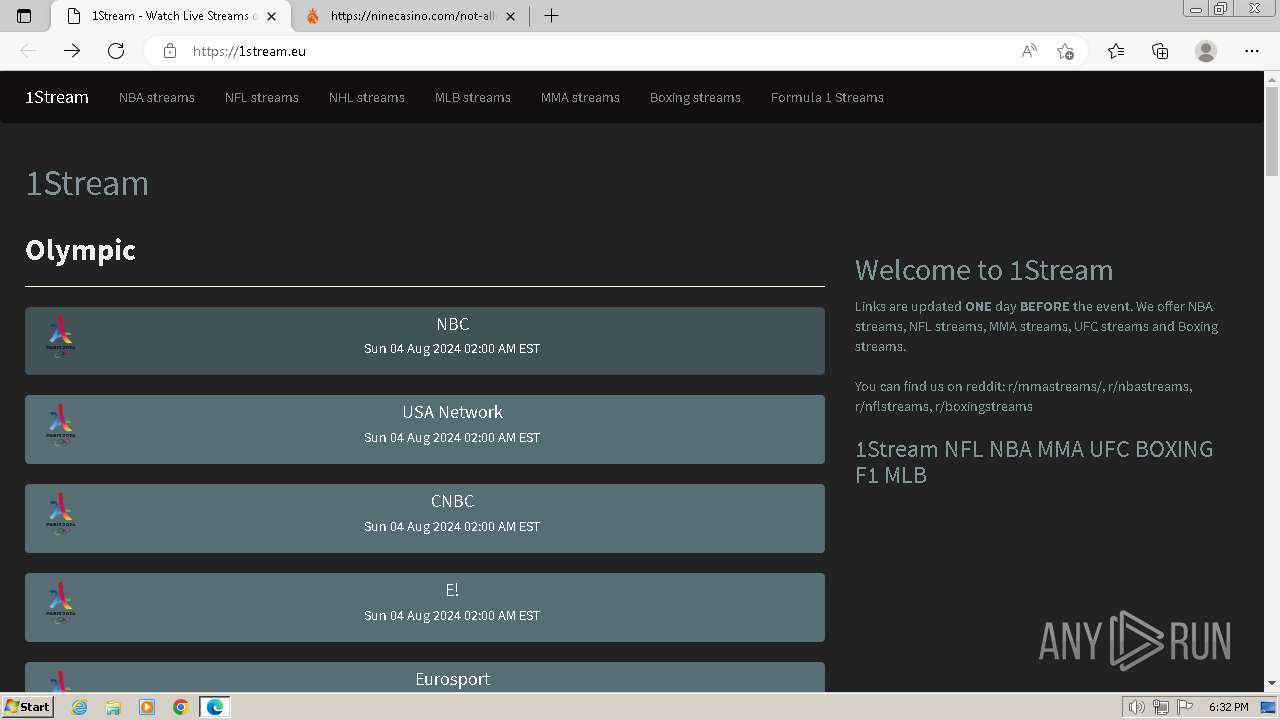Open Boxing streams menu item
This screenshot has height=720, width=1280.
pyautogui.click(x=695, y=97)
